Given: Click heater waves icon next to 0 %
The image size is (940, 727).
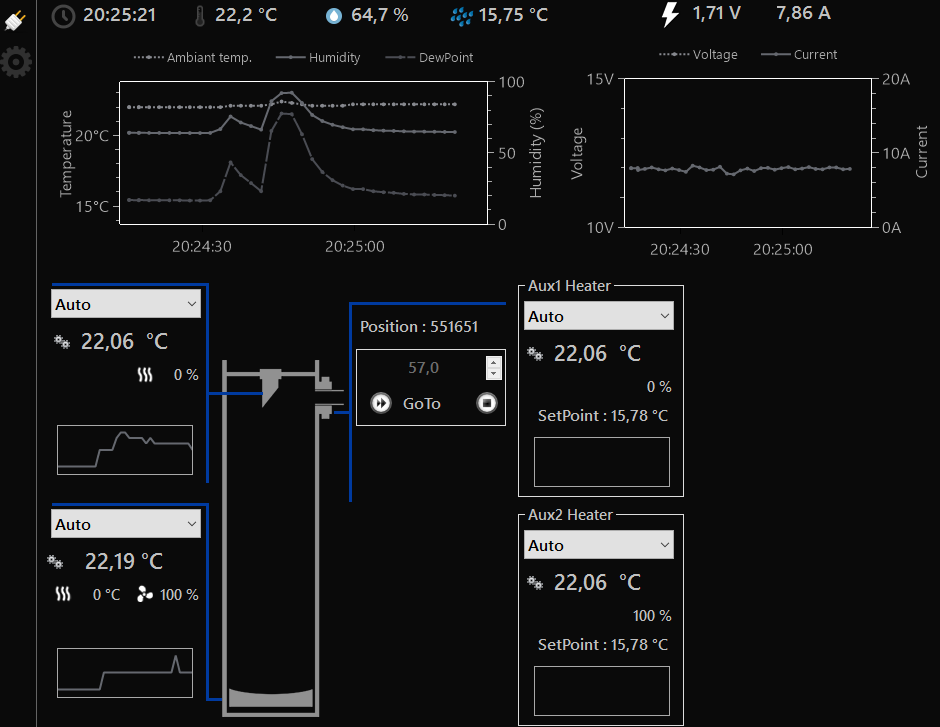Looking at the screenshot, I should coord(145,375).
